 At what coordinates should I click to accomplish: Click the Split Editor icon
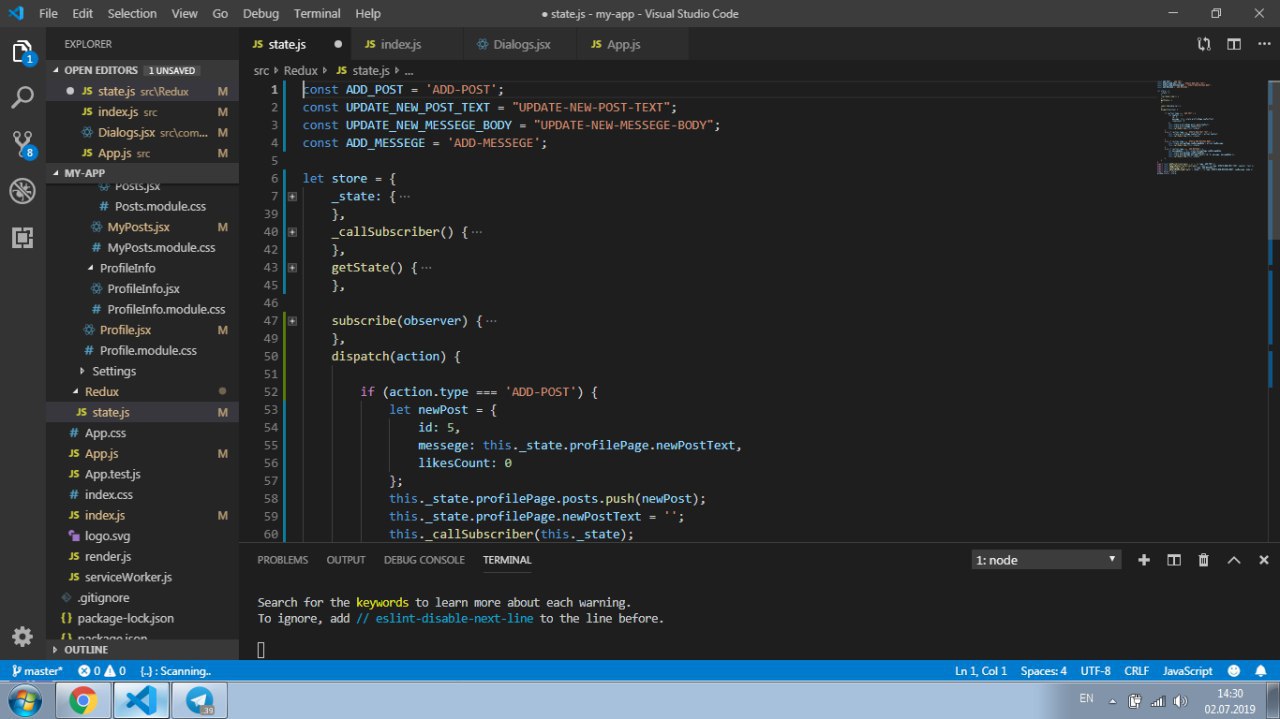coord(1234,44)
